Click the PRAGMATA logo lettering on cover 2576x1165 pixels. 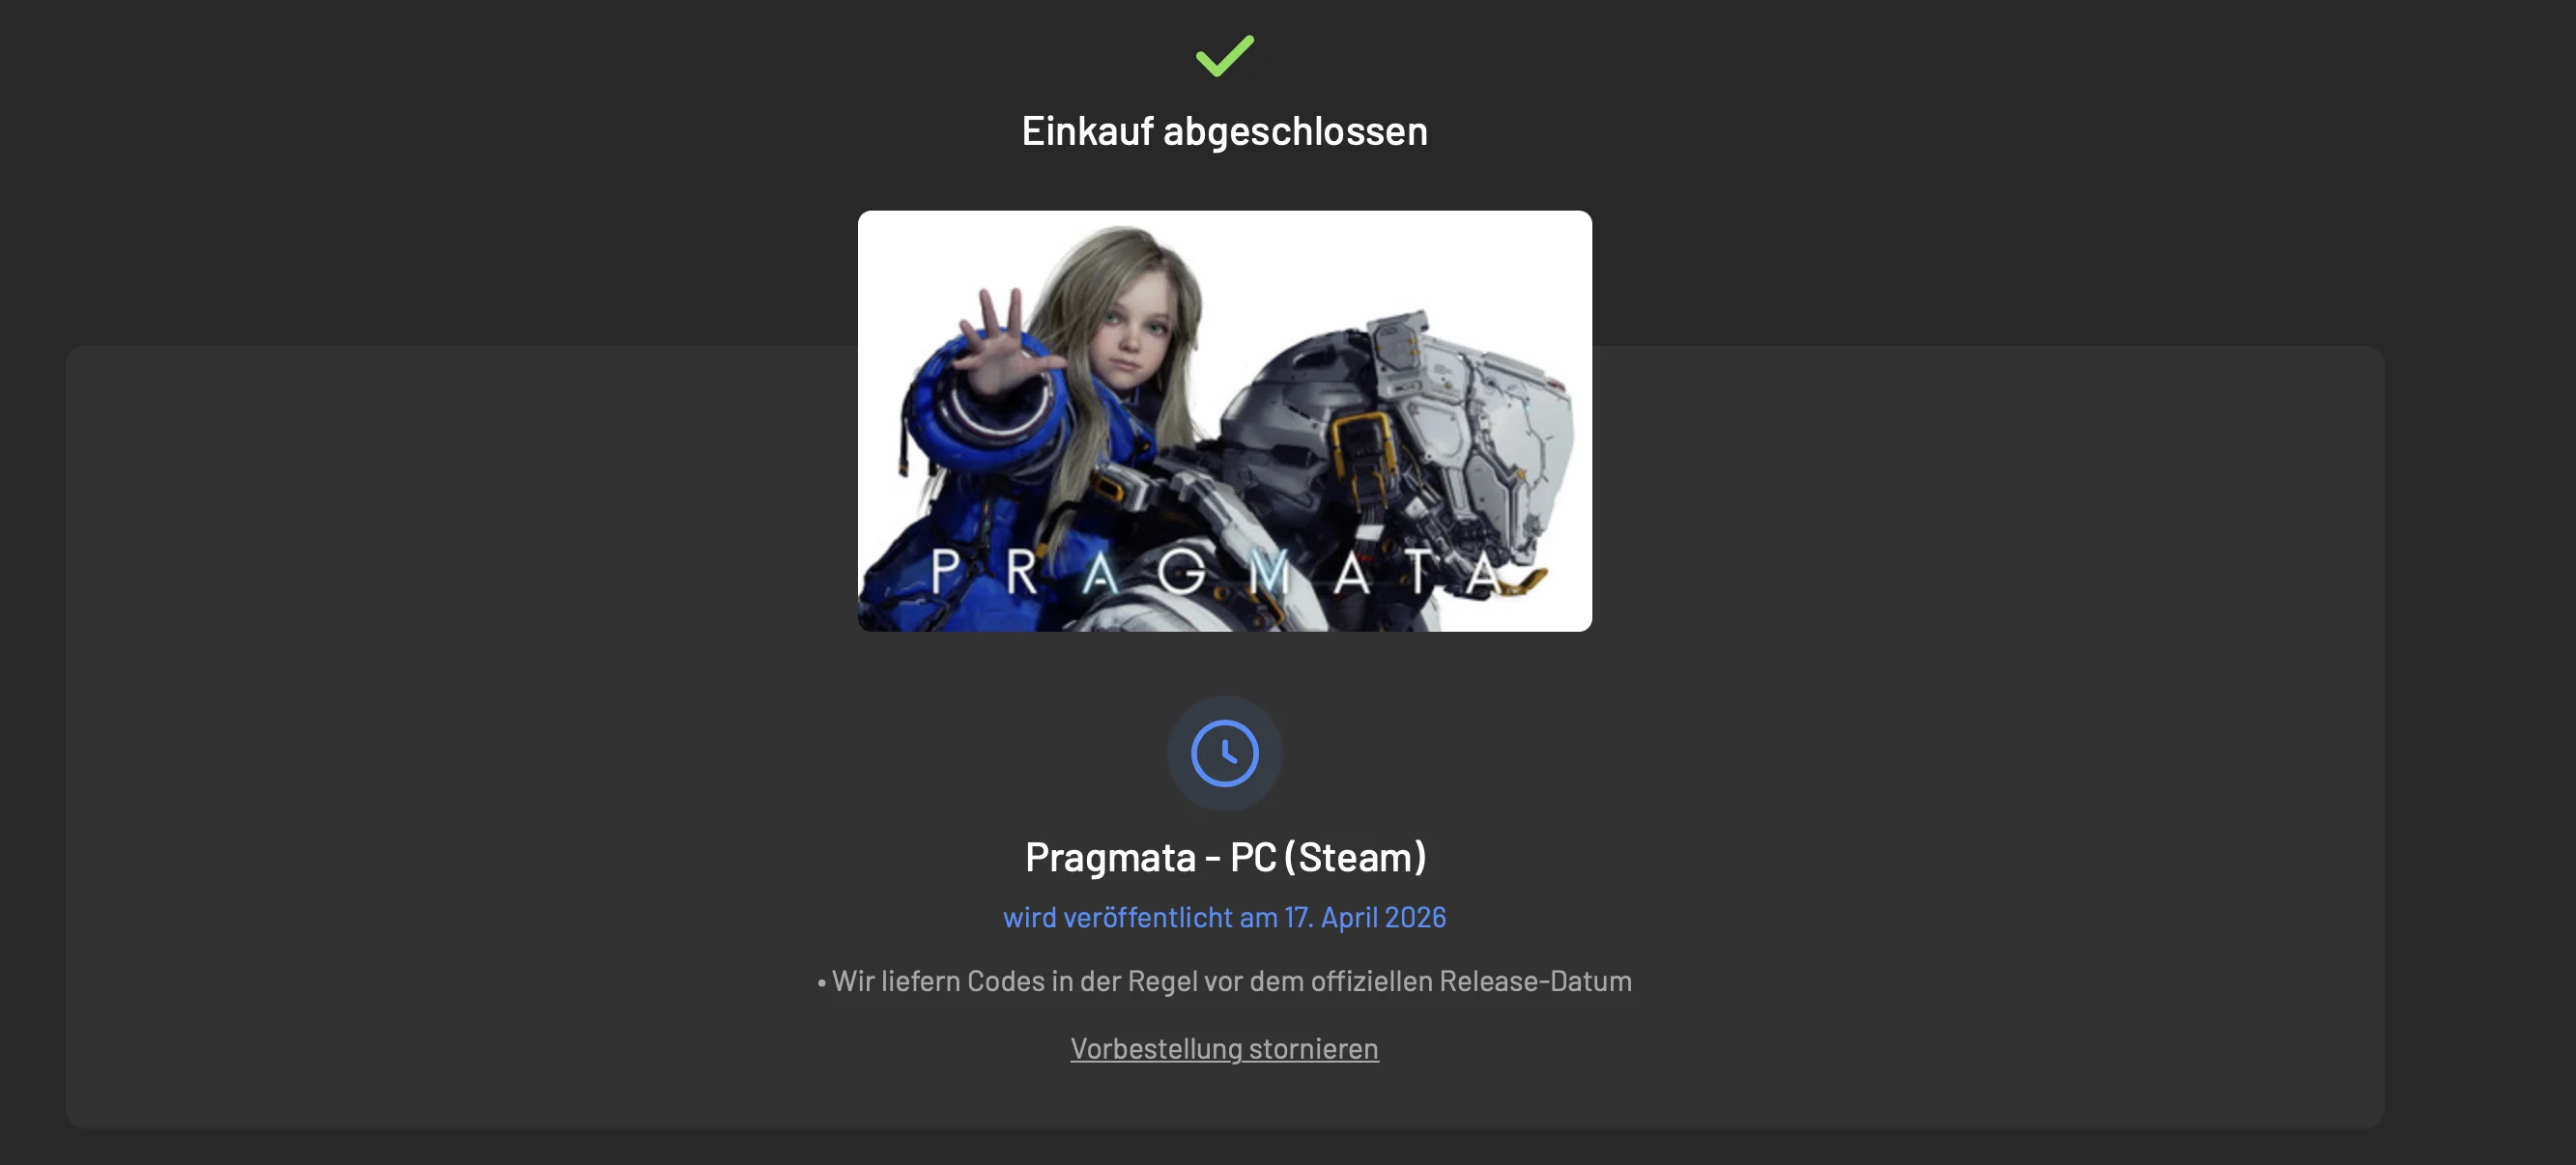coord(1215,572)
